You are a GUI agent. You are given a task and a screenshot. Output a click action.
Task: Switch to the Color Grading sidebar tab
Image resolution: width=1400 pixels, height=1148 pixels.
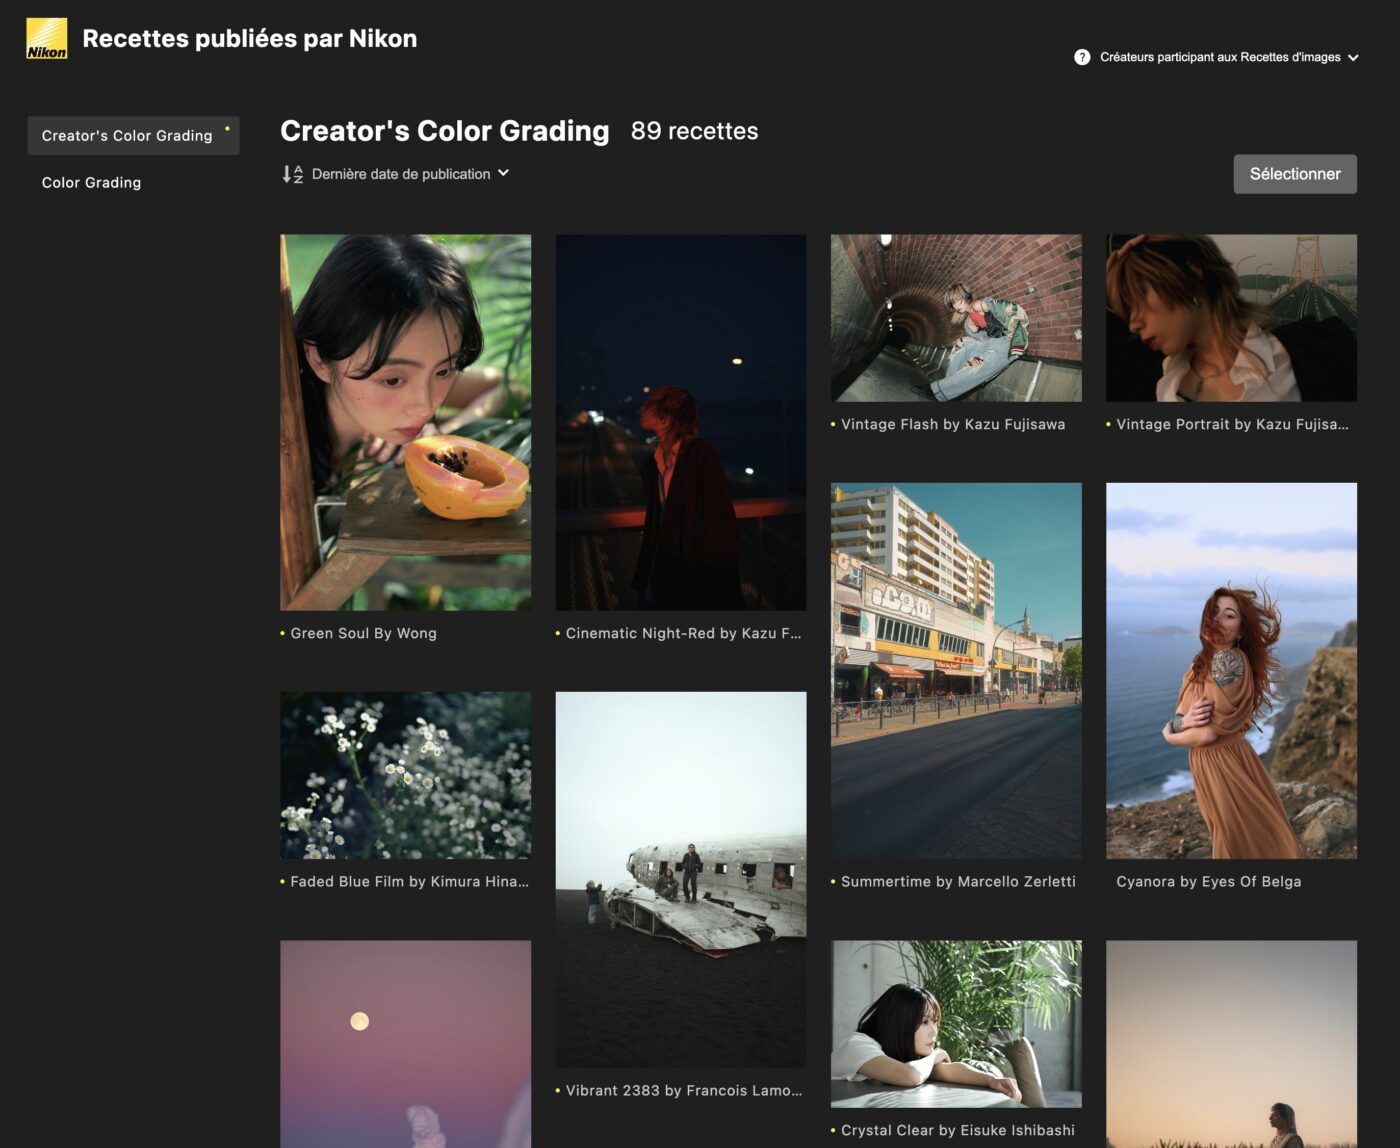point(91,183)
